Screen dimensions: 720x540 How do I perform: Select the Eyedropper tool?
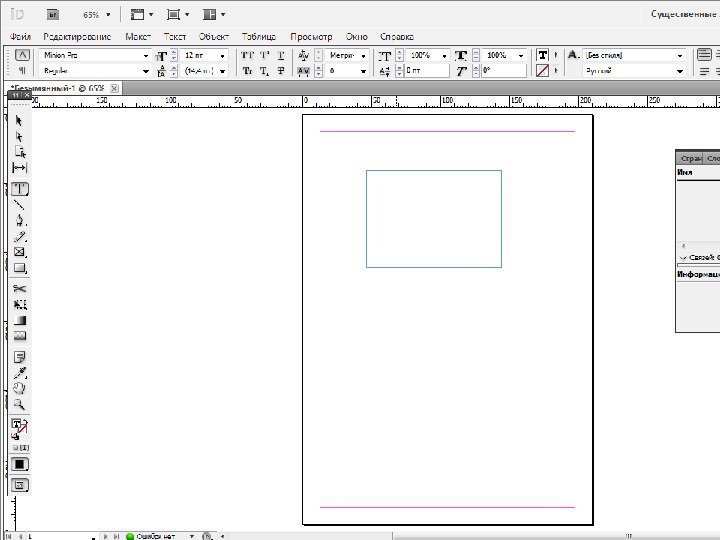[19, 373]
